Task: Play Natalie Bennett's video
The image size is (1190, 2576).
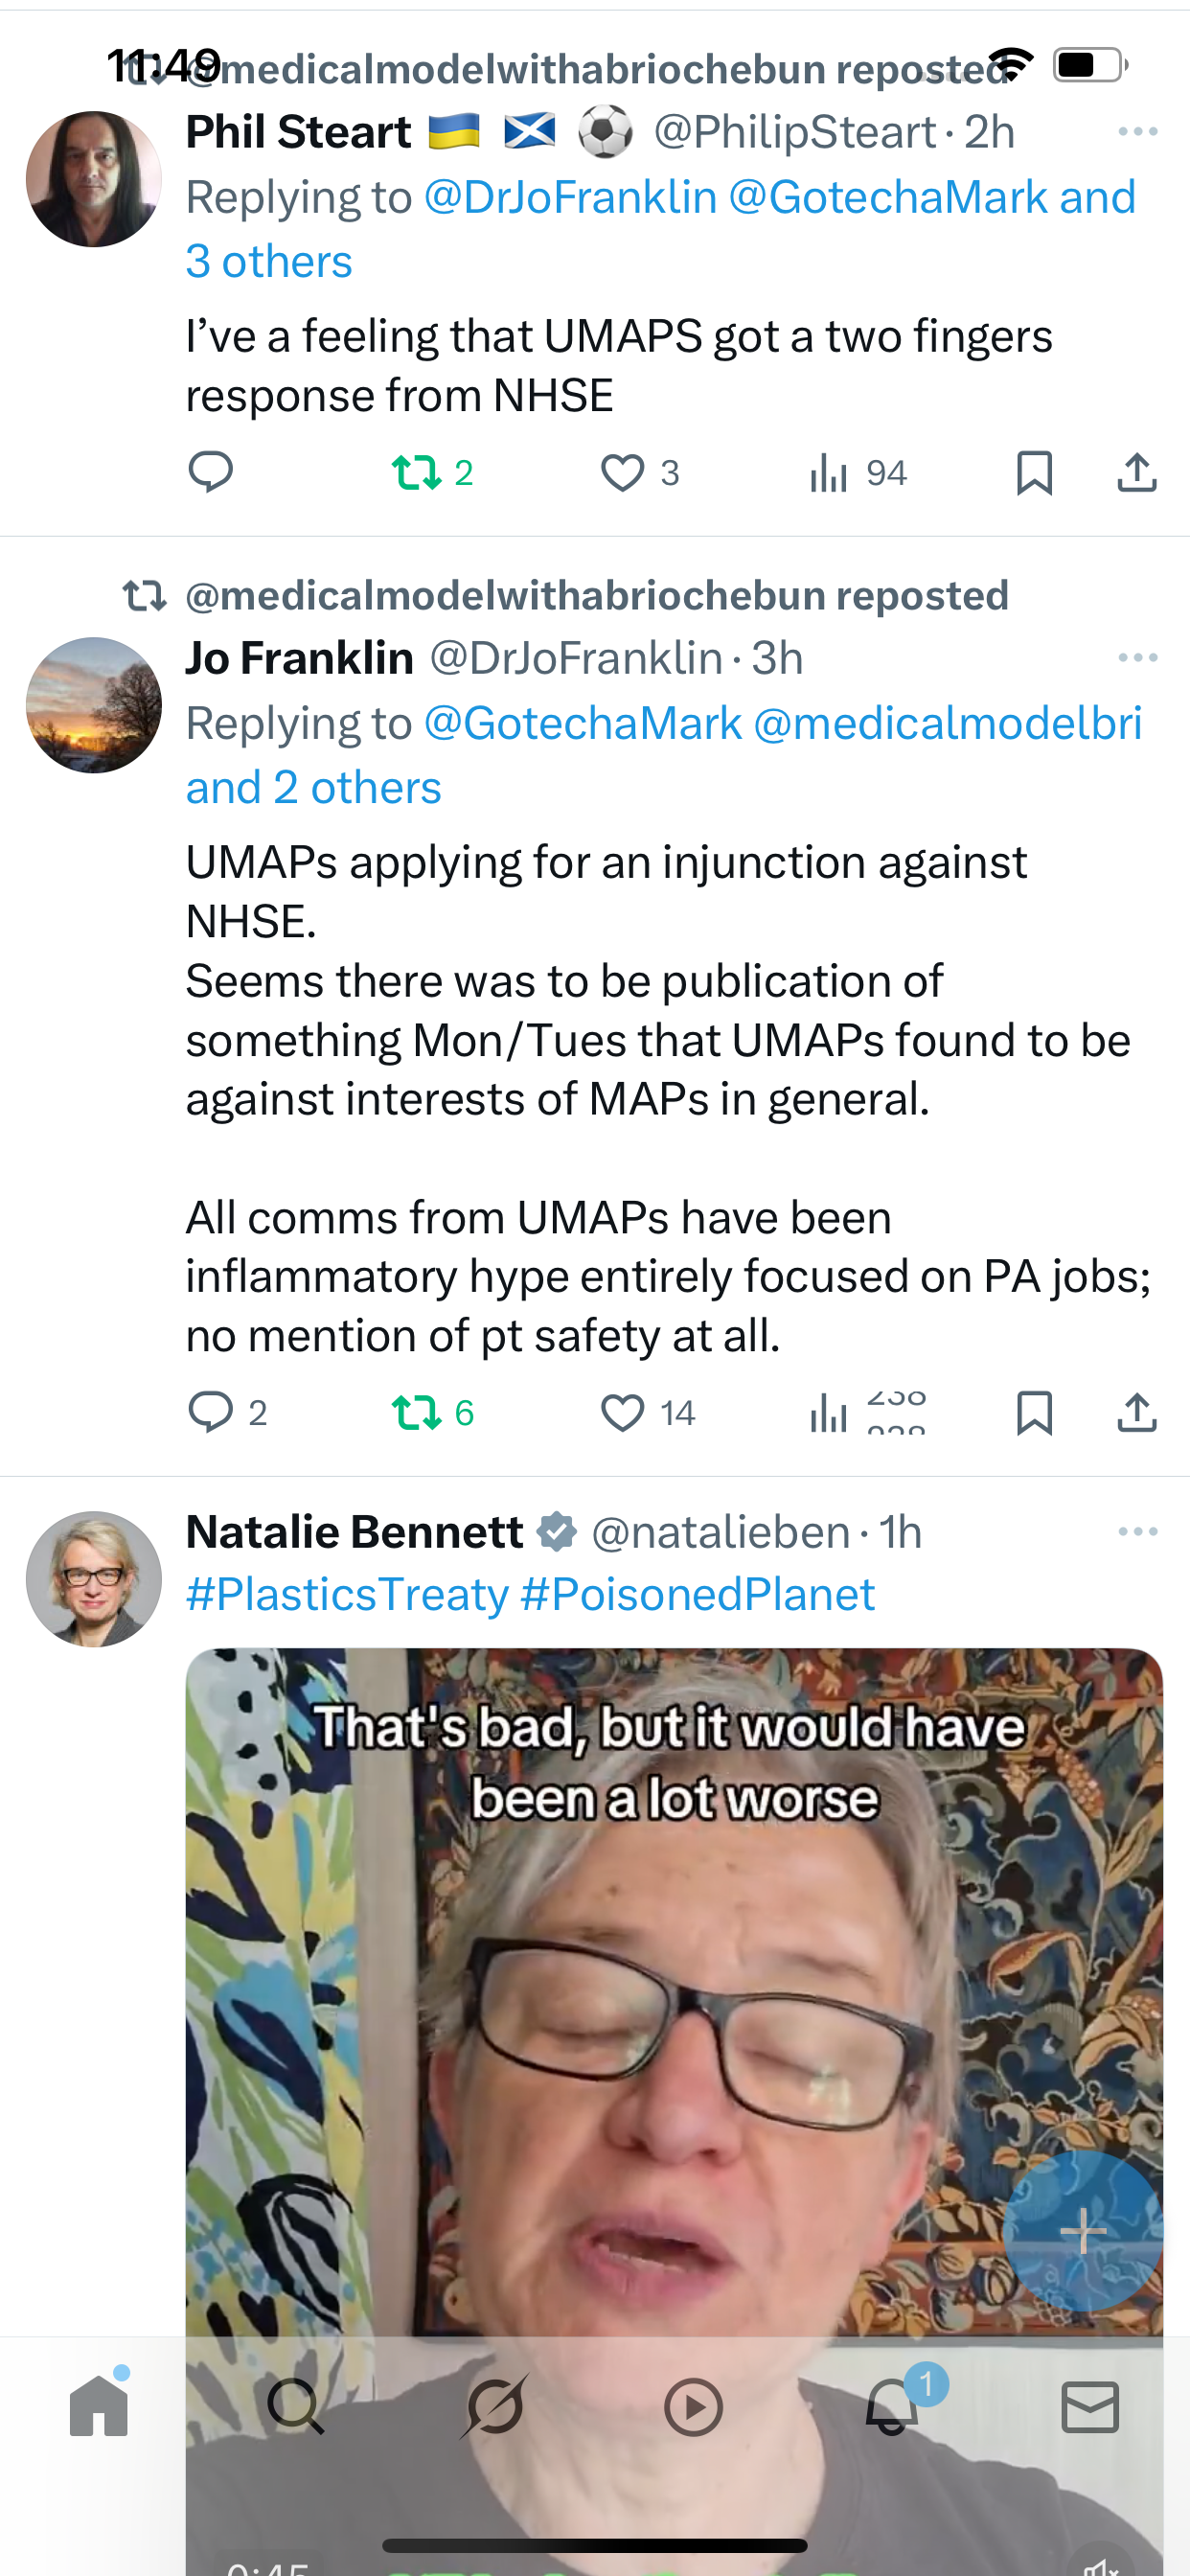Action: (674, 2000)
